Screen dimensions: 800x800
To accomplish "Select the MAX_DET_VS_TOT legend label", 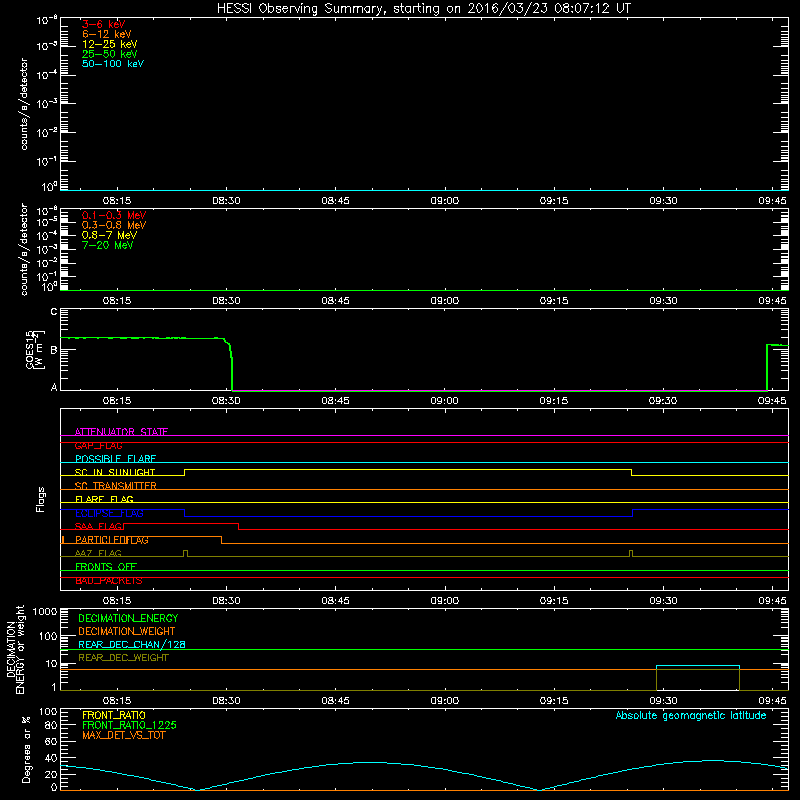I will pyautogui.click(x=123, y=735).
